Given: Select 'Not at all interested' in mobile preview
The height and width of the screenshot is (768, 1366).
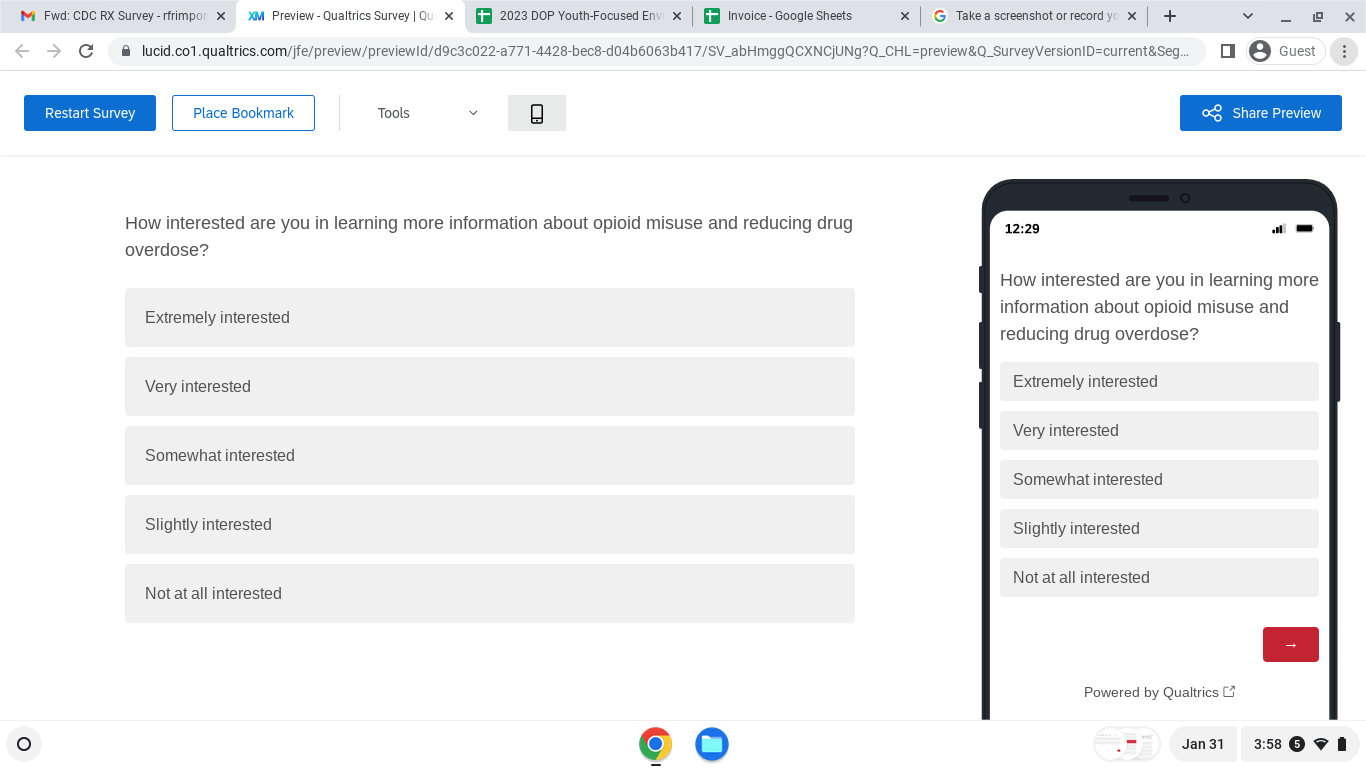Looking at the screenshot, I should pyautogui.click(x=1158, y=578).
